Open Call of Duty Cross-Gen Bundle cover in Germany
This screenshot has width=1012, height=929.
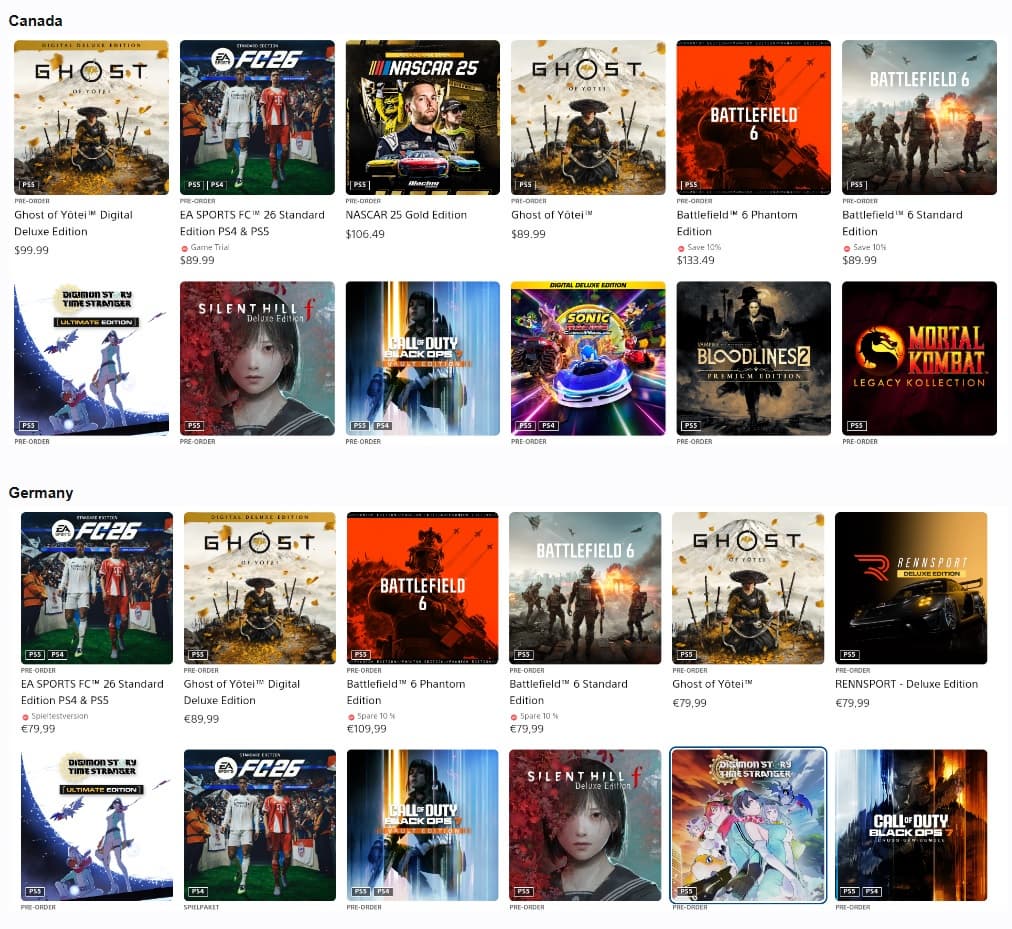[911, 825]
